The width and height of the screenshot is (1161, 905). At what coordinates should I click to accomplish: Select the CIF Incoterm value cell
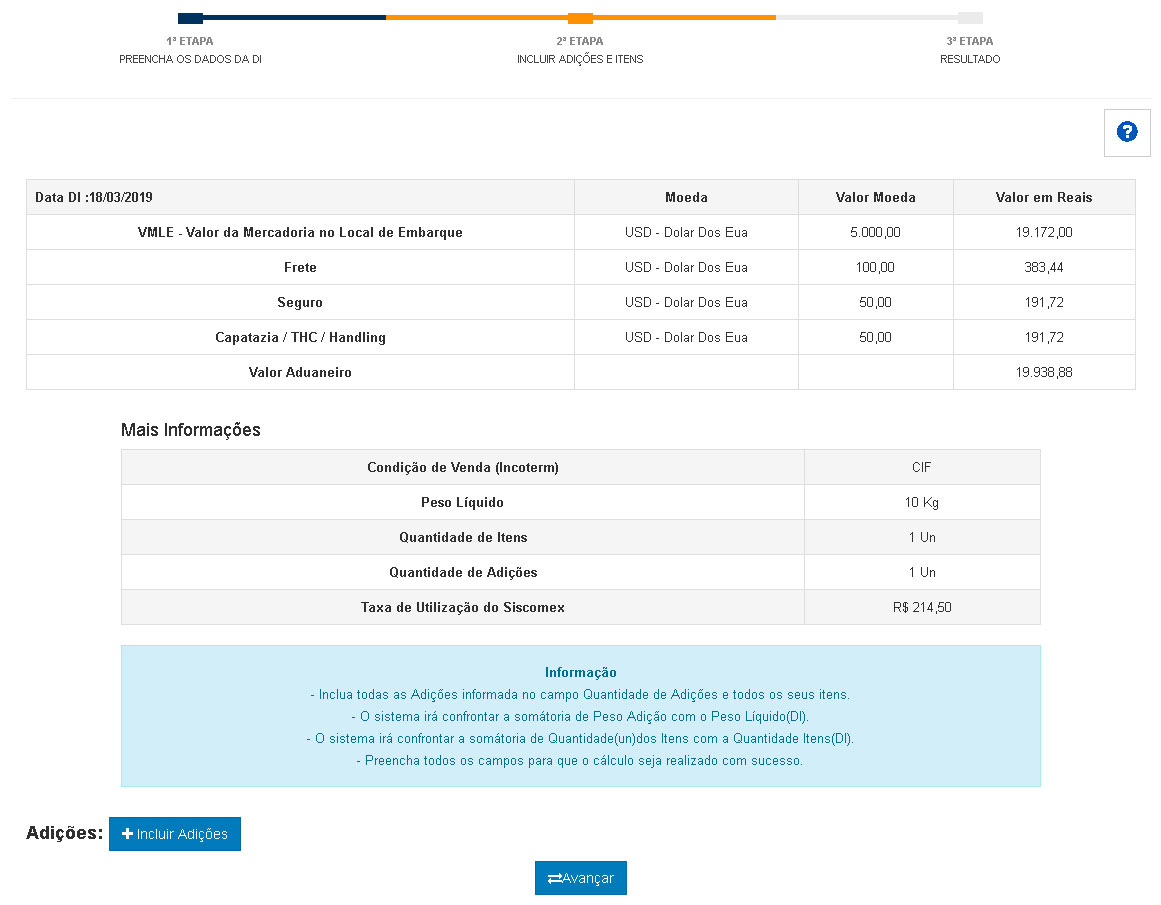coord(921,466)
